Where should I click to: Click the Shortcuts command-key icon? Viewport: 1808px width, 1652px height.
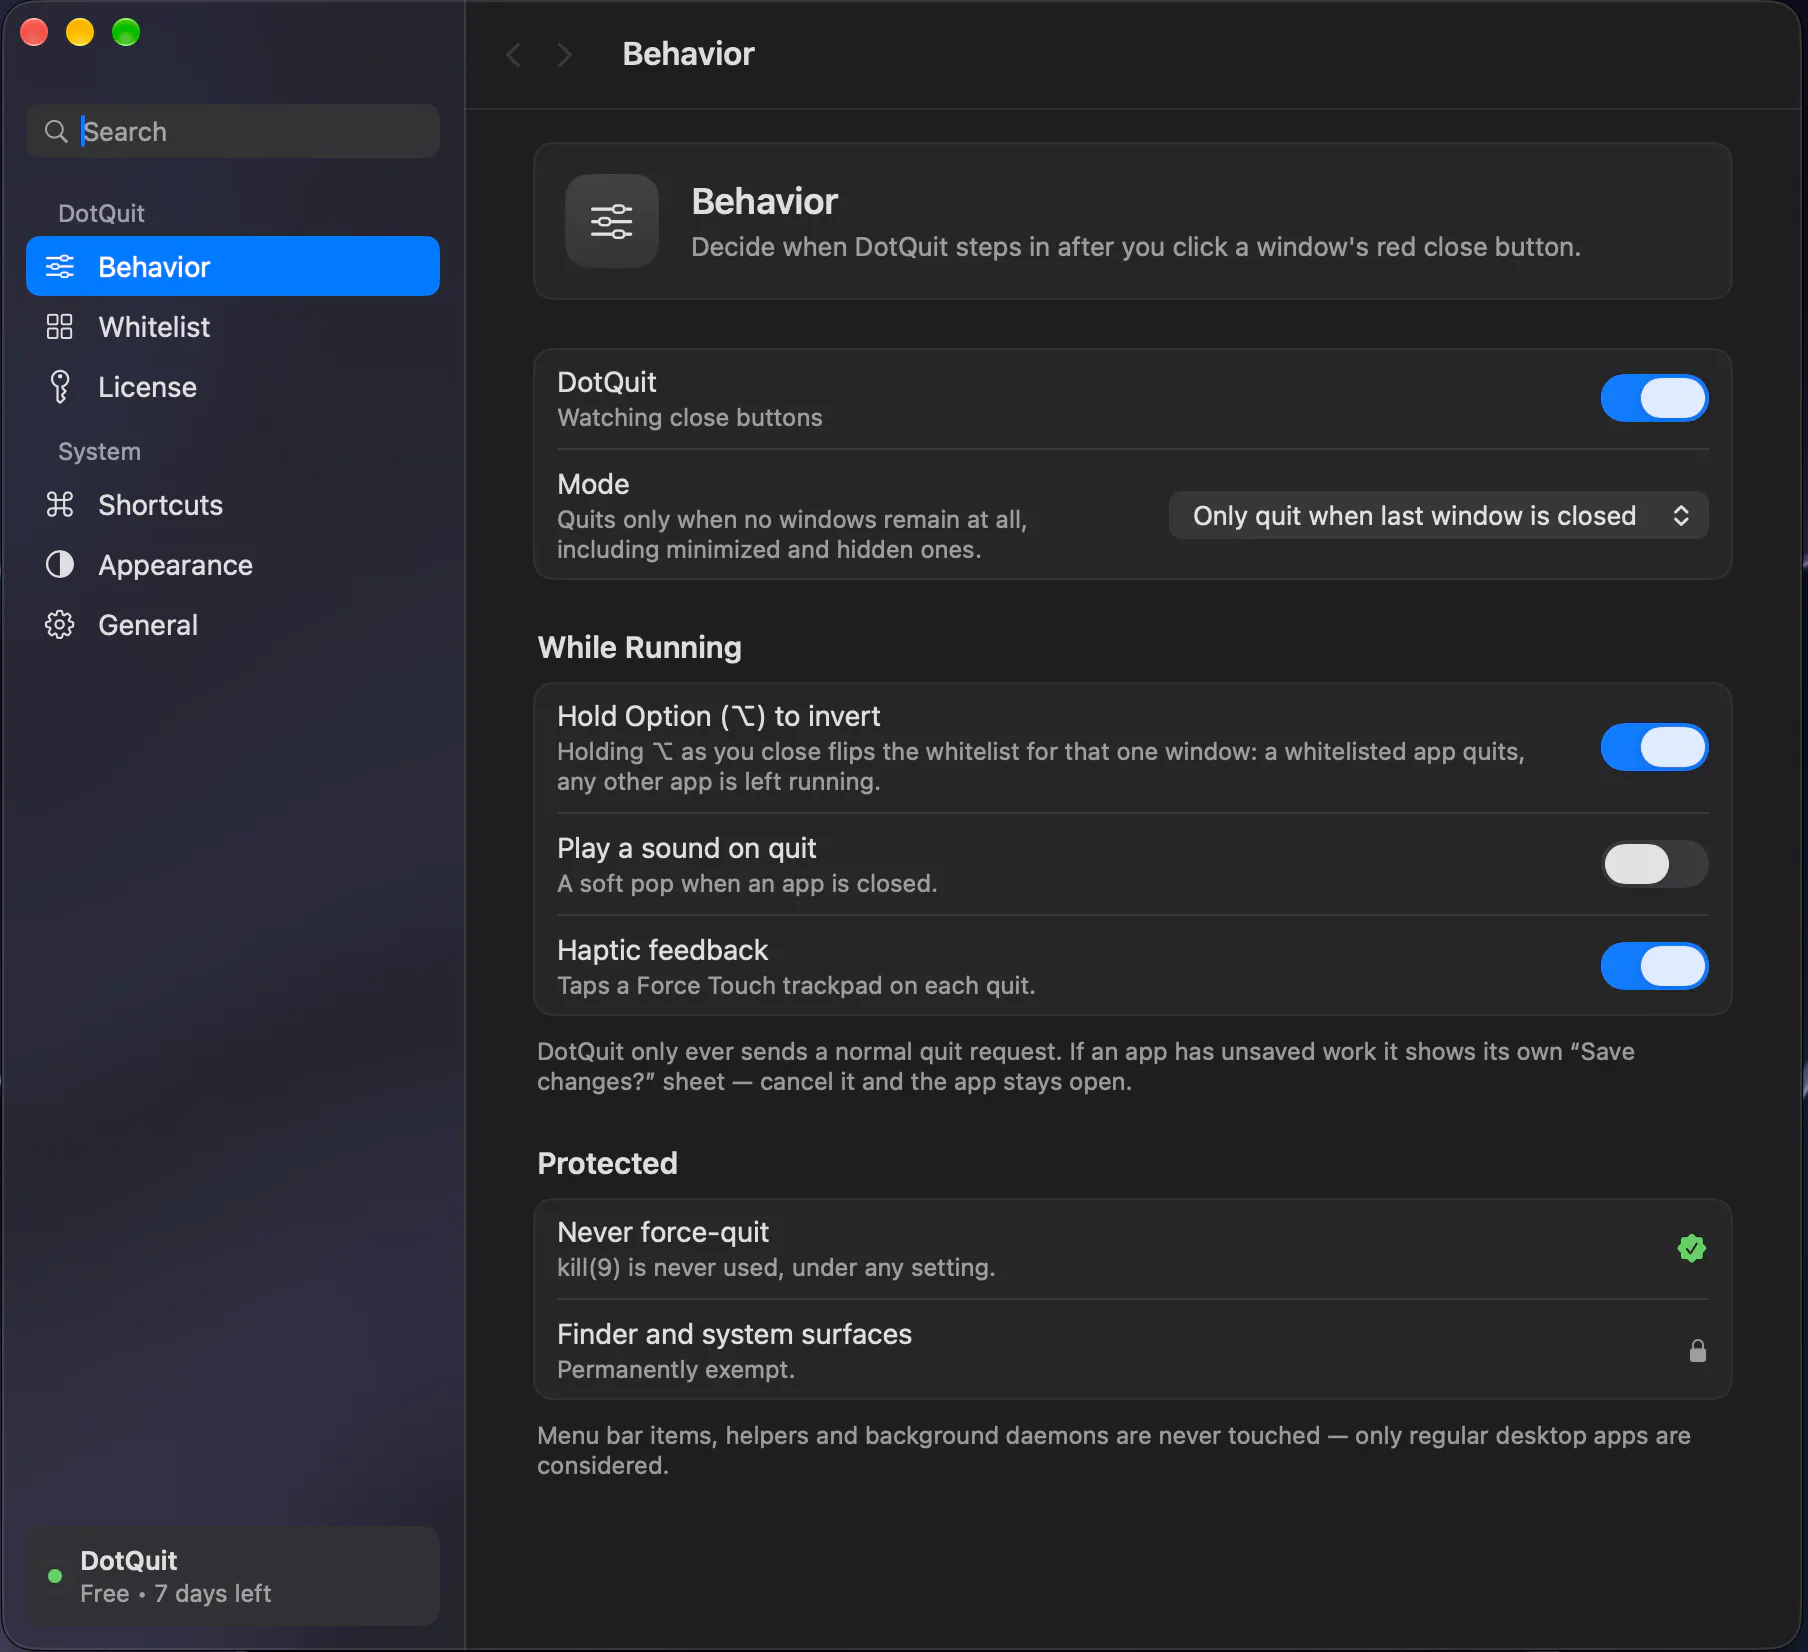point(60,504)
